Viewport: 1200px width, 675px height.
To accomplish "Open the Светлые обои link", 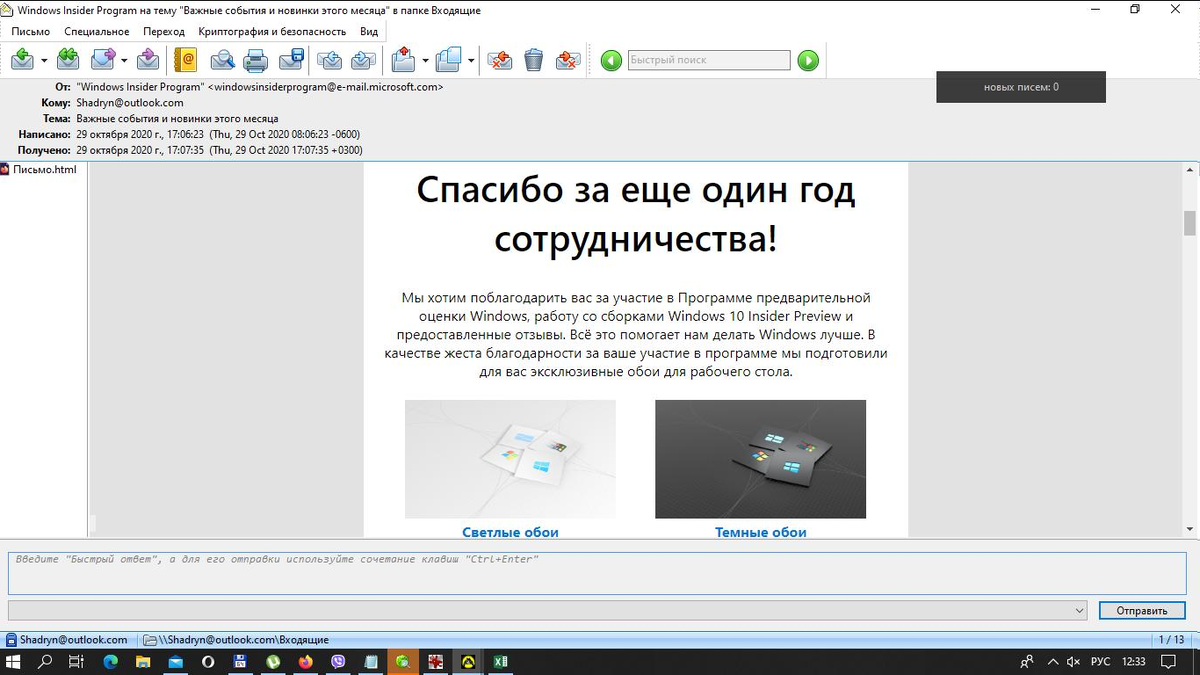I will coord(510,532).
